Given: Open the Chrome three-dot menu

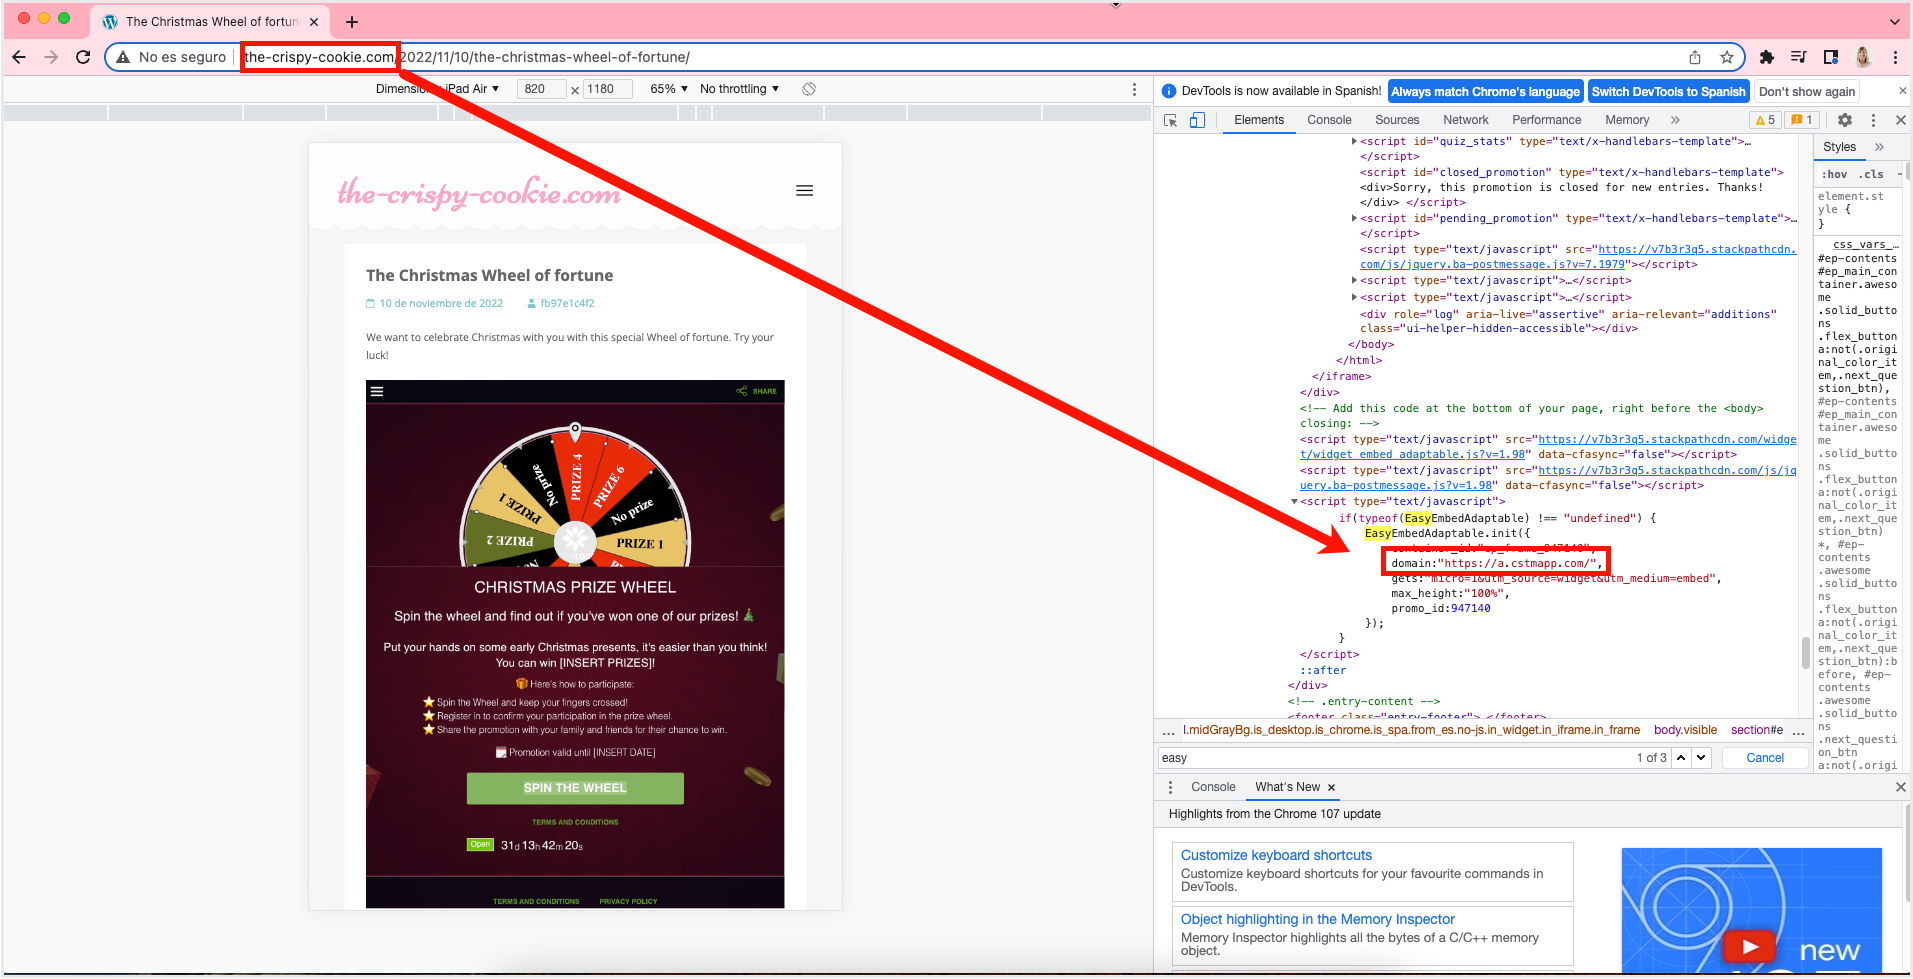Looking at the screenshot, I should (x=1895, y=57).
